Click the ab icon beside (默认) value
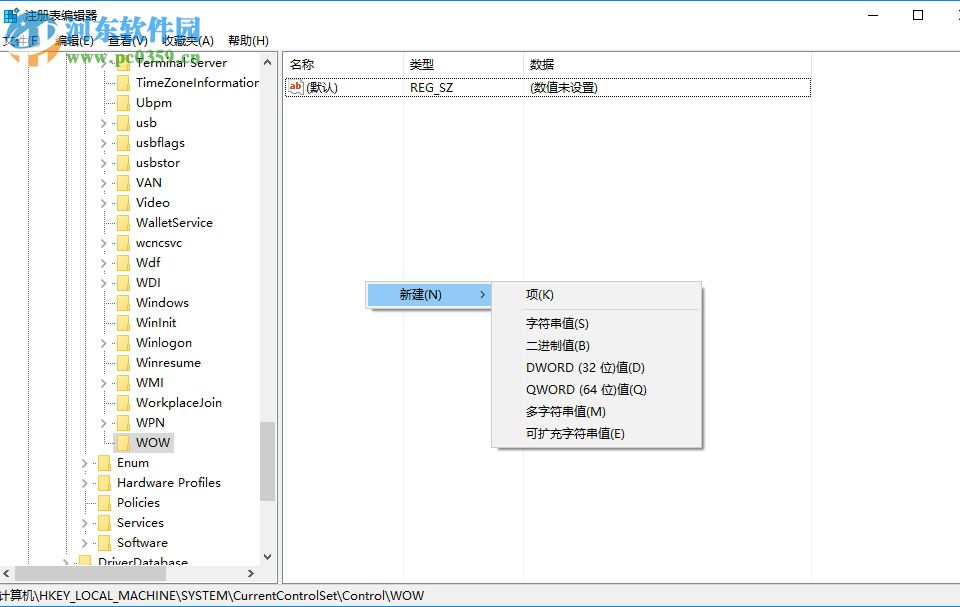This screenshot has width=960, height=607. pos(296,87)
